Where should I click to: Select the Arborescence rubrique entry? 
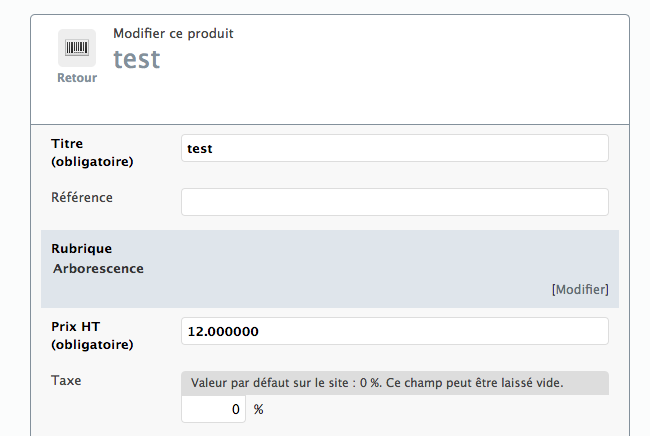coord(98,269)
